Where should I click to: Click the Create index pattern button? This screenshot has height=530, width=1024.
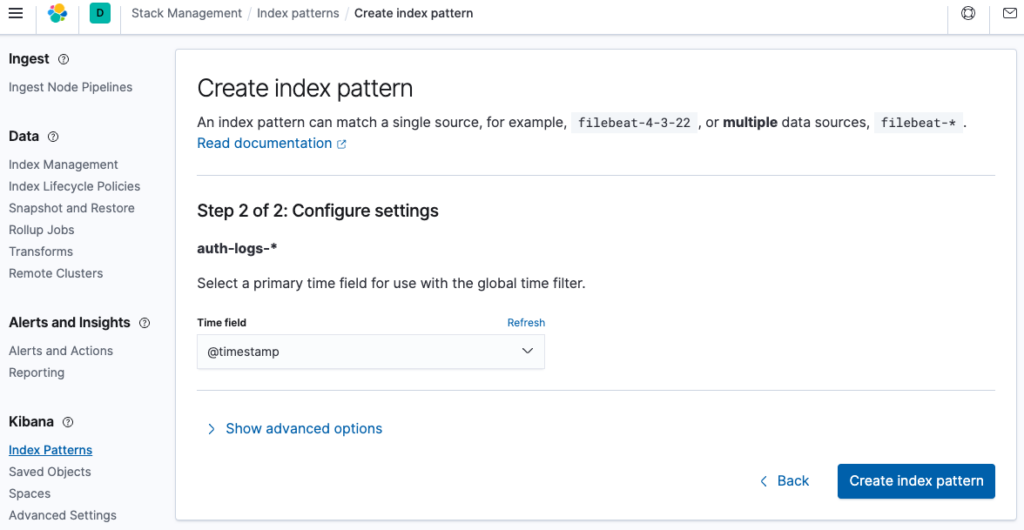[916, 481]
